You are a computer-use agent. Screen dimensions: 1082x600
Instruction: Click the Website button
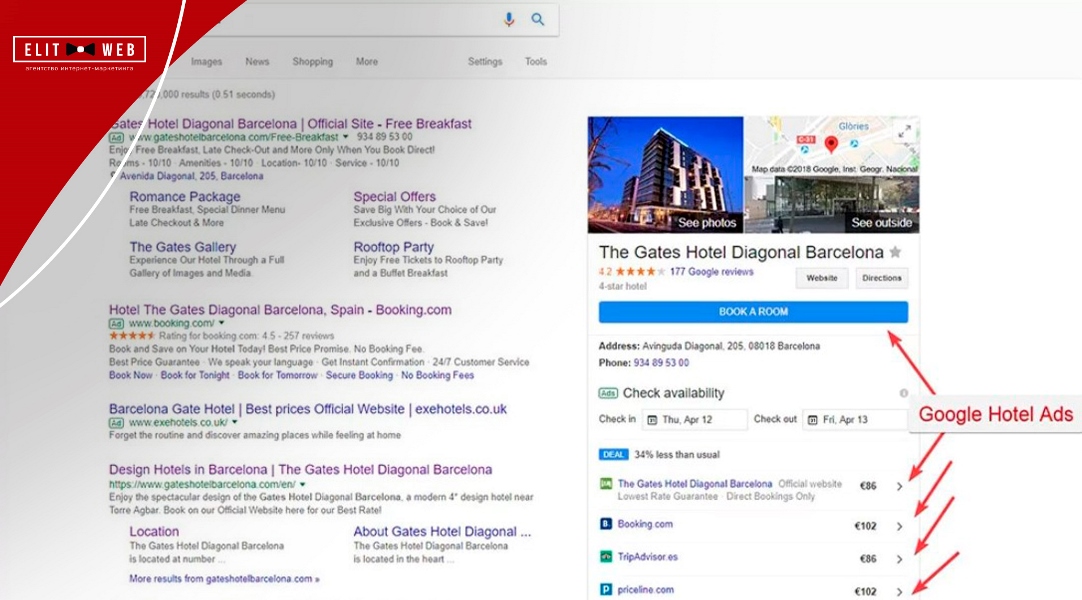[822, 278]
